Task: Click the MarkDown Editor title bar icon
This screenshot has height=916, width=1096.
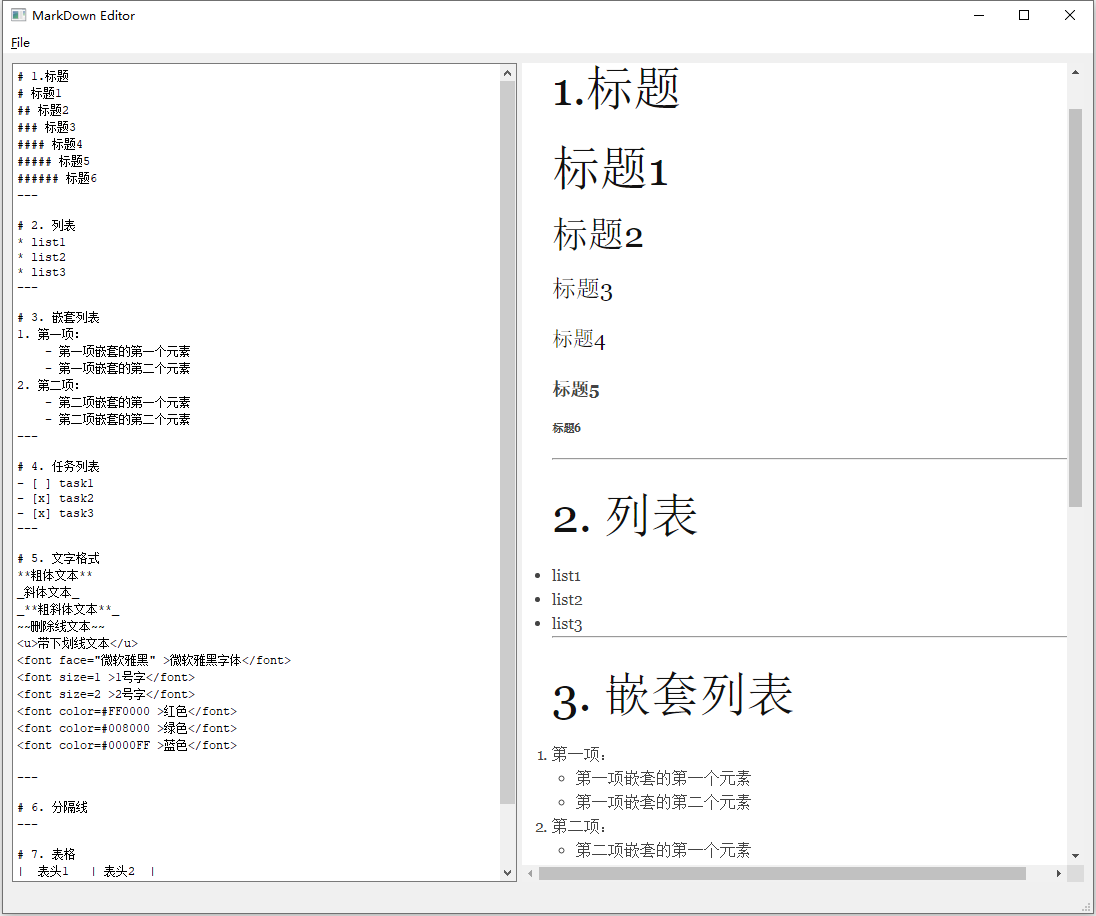Action: coord(16,15)
